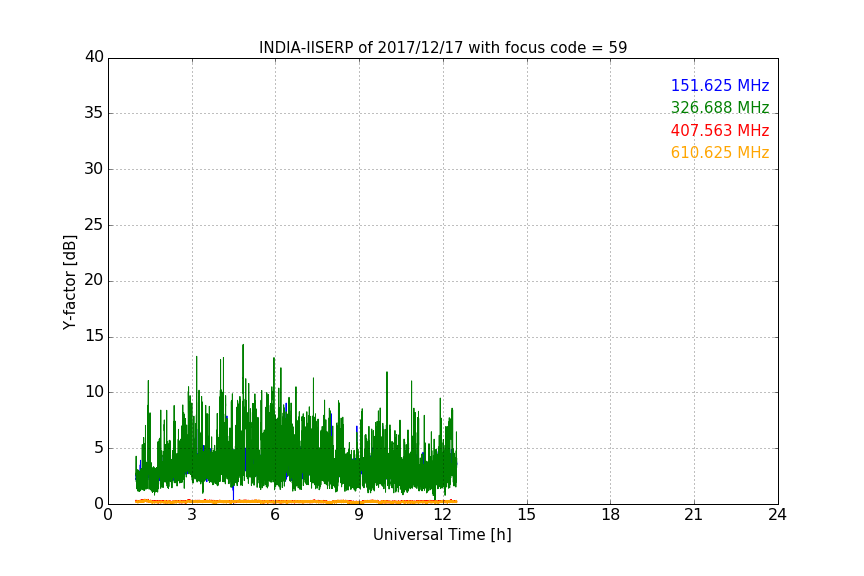Click x-axis tick label '9'
Image resolution: width=864 pixels, height=576 pixels.
pyautogui.click(x=359, y=515)
